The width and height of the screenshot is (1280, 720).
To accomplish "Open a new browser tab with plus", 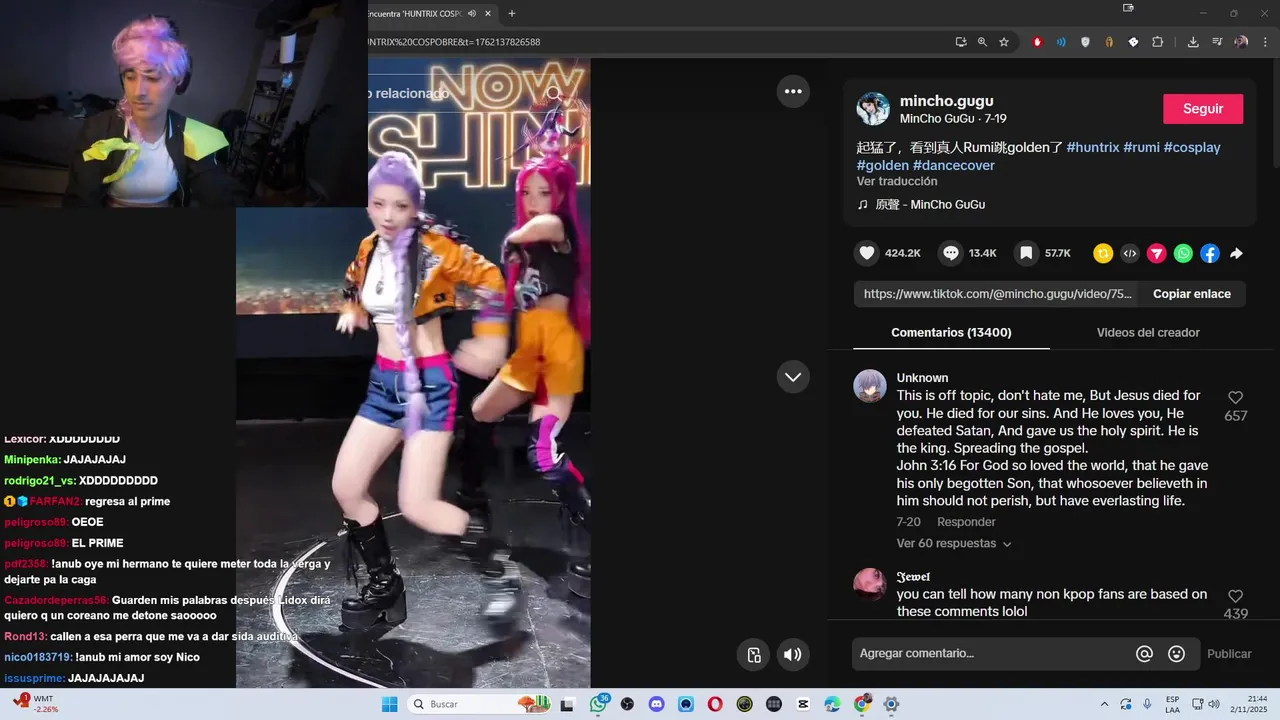I will click(x=512, y=13).
